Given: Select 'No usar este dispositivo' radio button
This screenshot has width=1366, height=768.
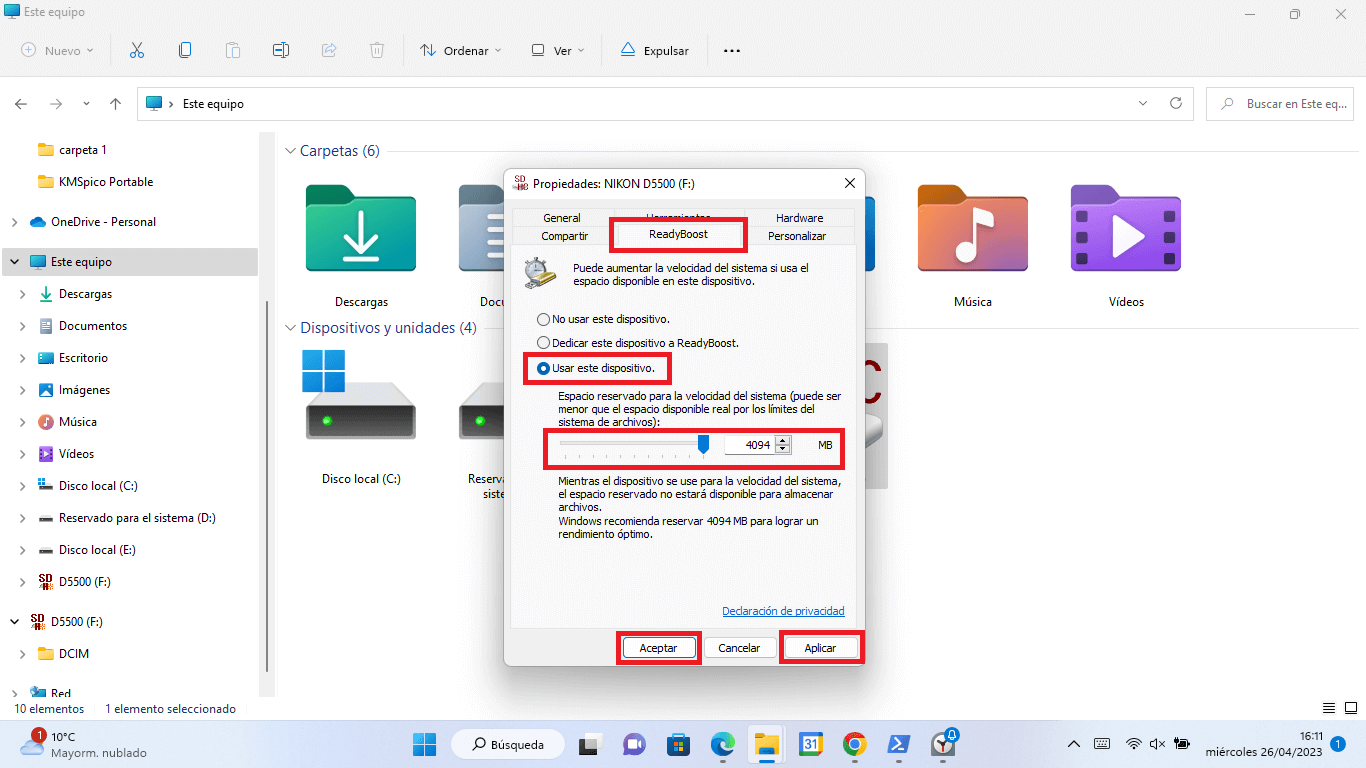Looking at the screenshot, I should (x=543, y=320).
